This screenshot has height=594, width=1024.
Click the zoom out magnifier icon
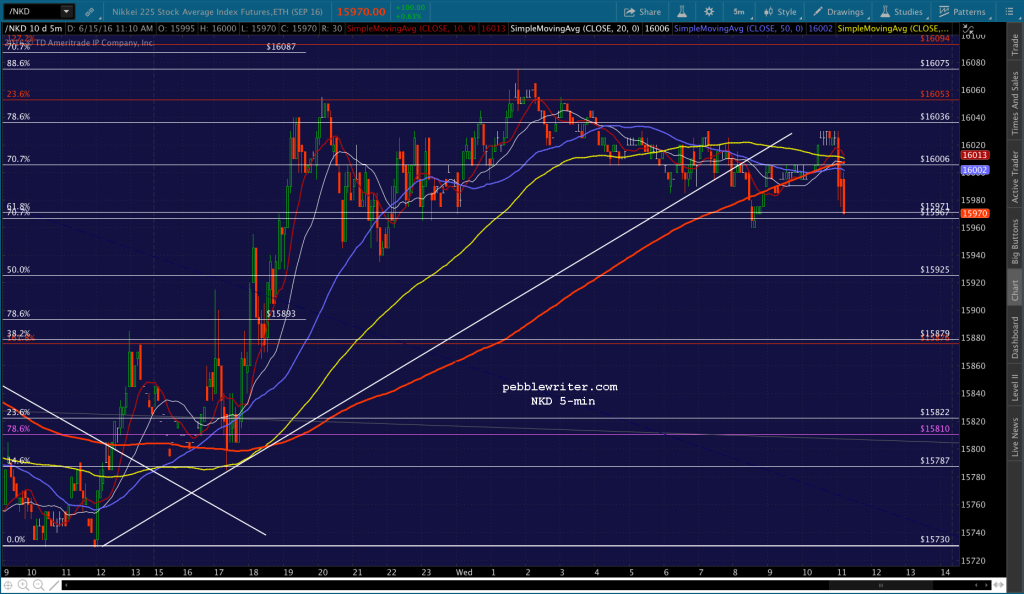pos(39,586)
